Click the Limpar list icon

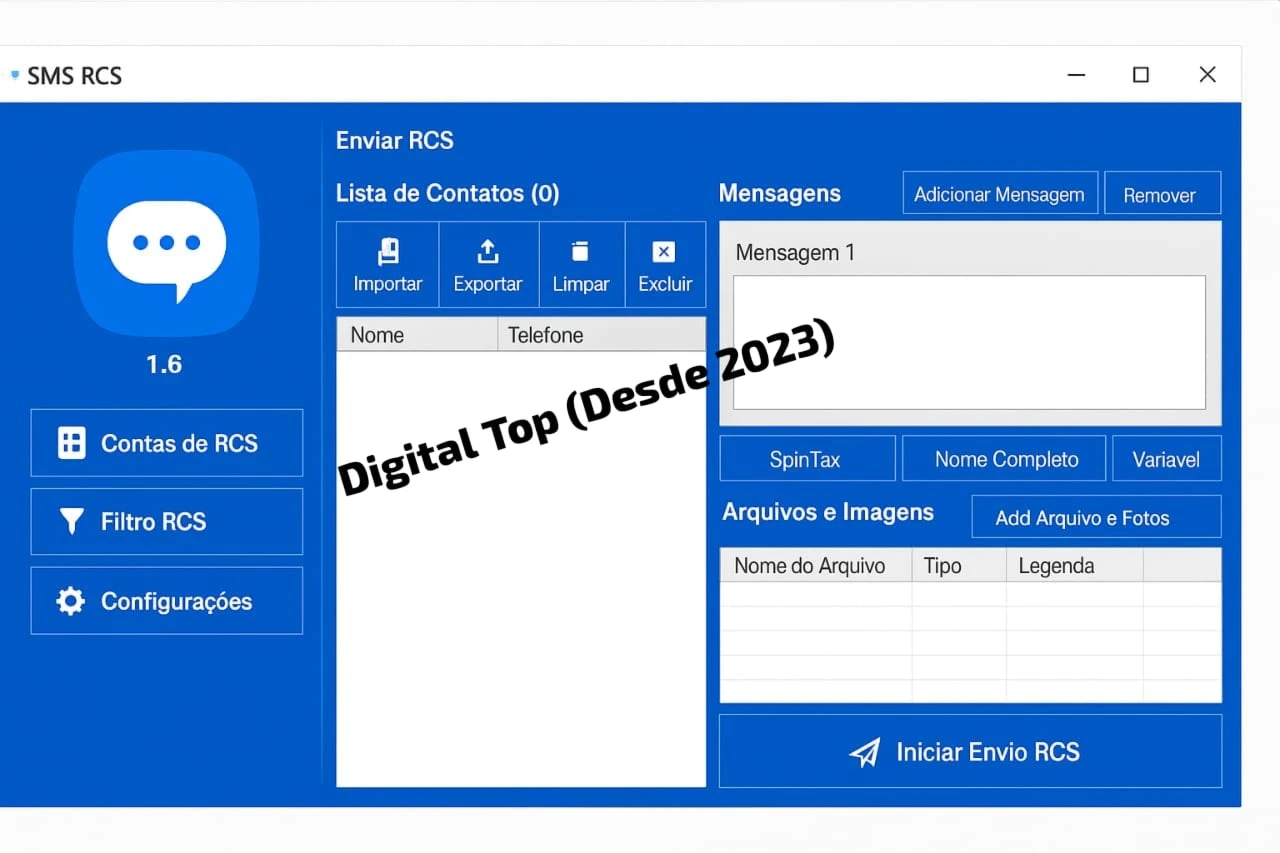pos(581,251)
